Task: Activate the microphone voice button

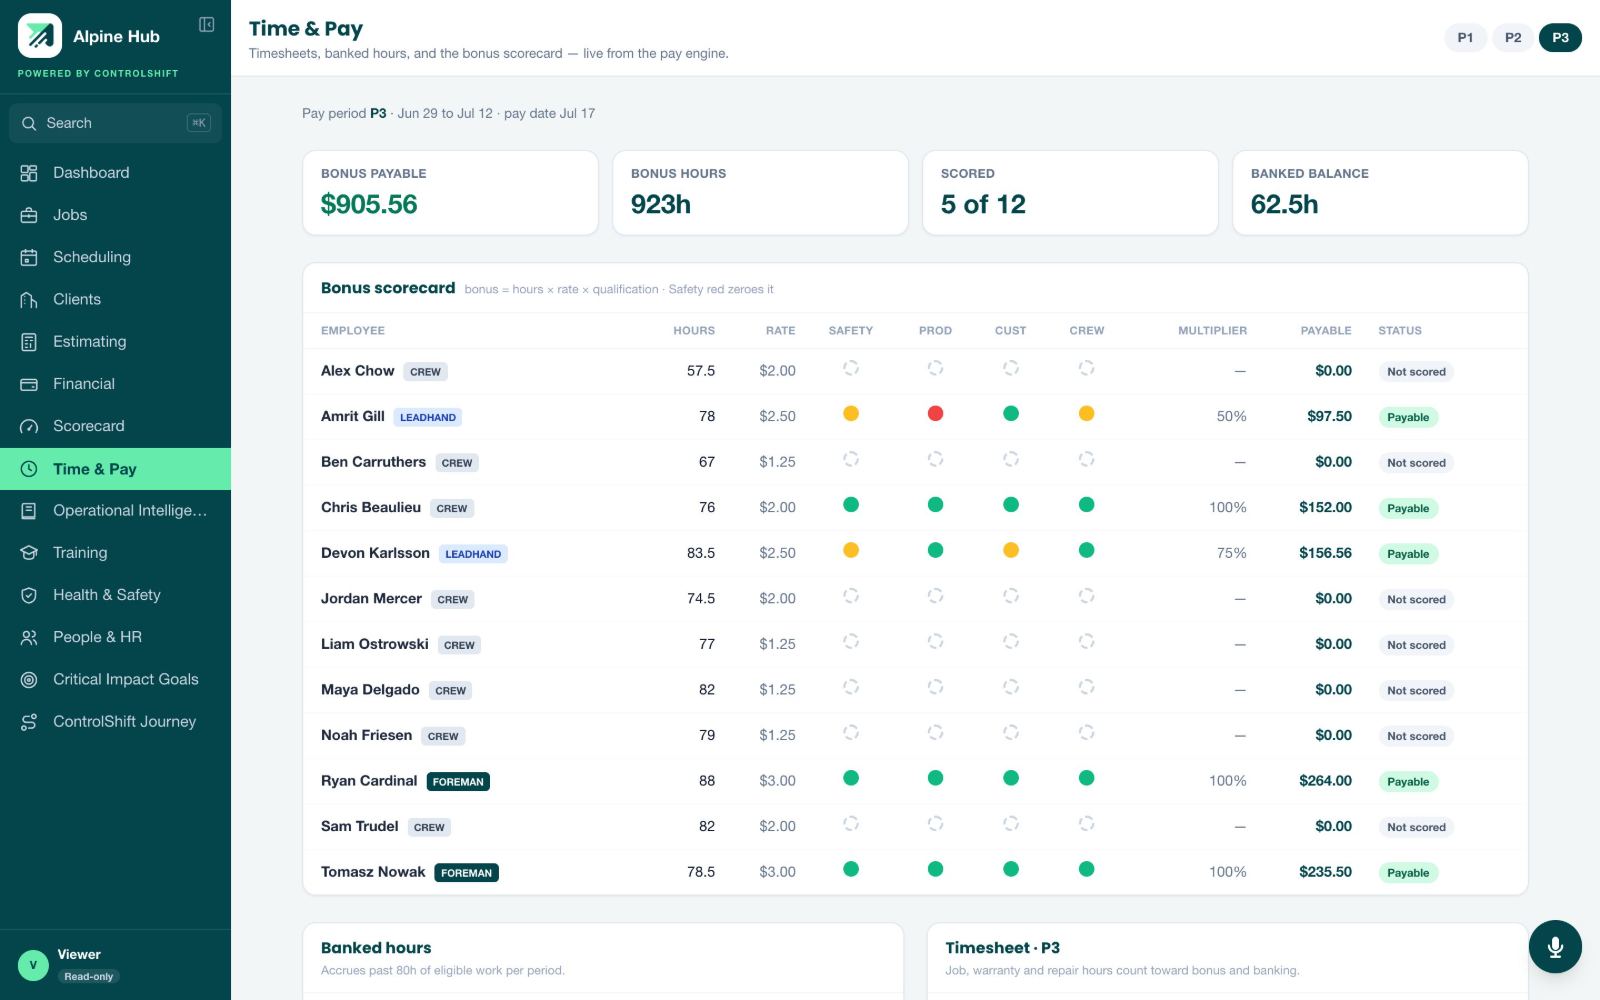Action: (x=1555, y=947)
